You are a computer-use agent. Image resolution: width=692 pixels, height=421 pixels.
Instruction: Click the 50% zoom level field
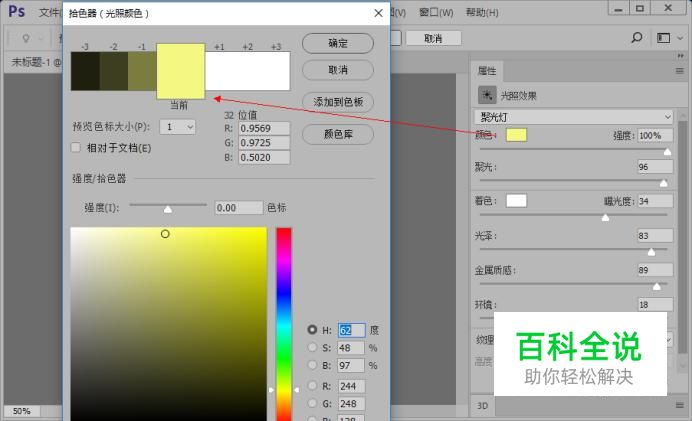click(22, 411)
